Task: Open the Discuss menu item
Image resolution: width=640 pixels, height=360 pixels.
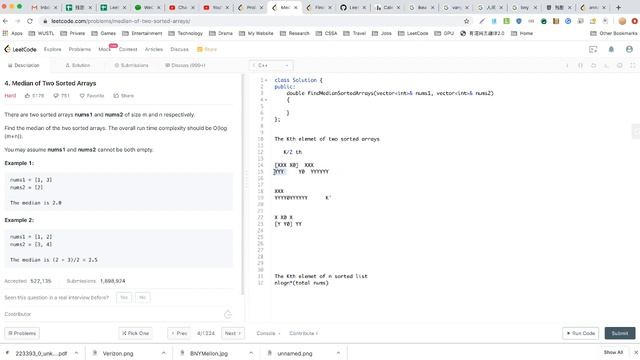Action: pyautogui.click(x=179, y=49)
